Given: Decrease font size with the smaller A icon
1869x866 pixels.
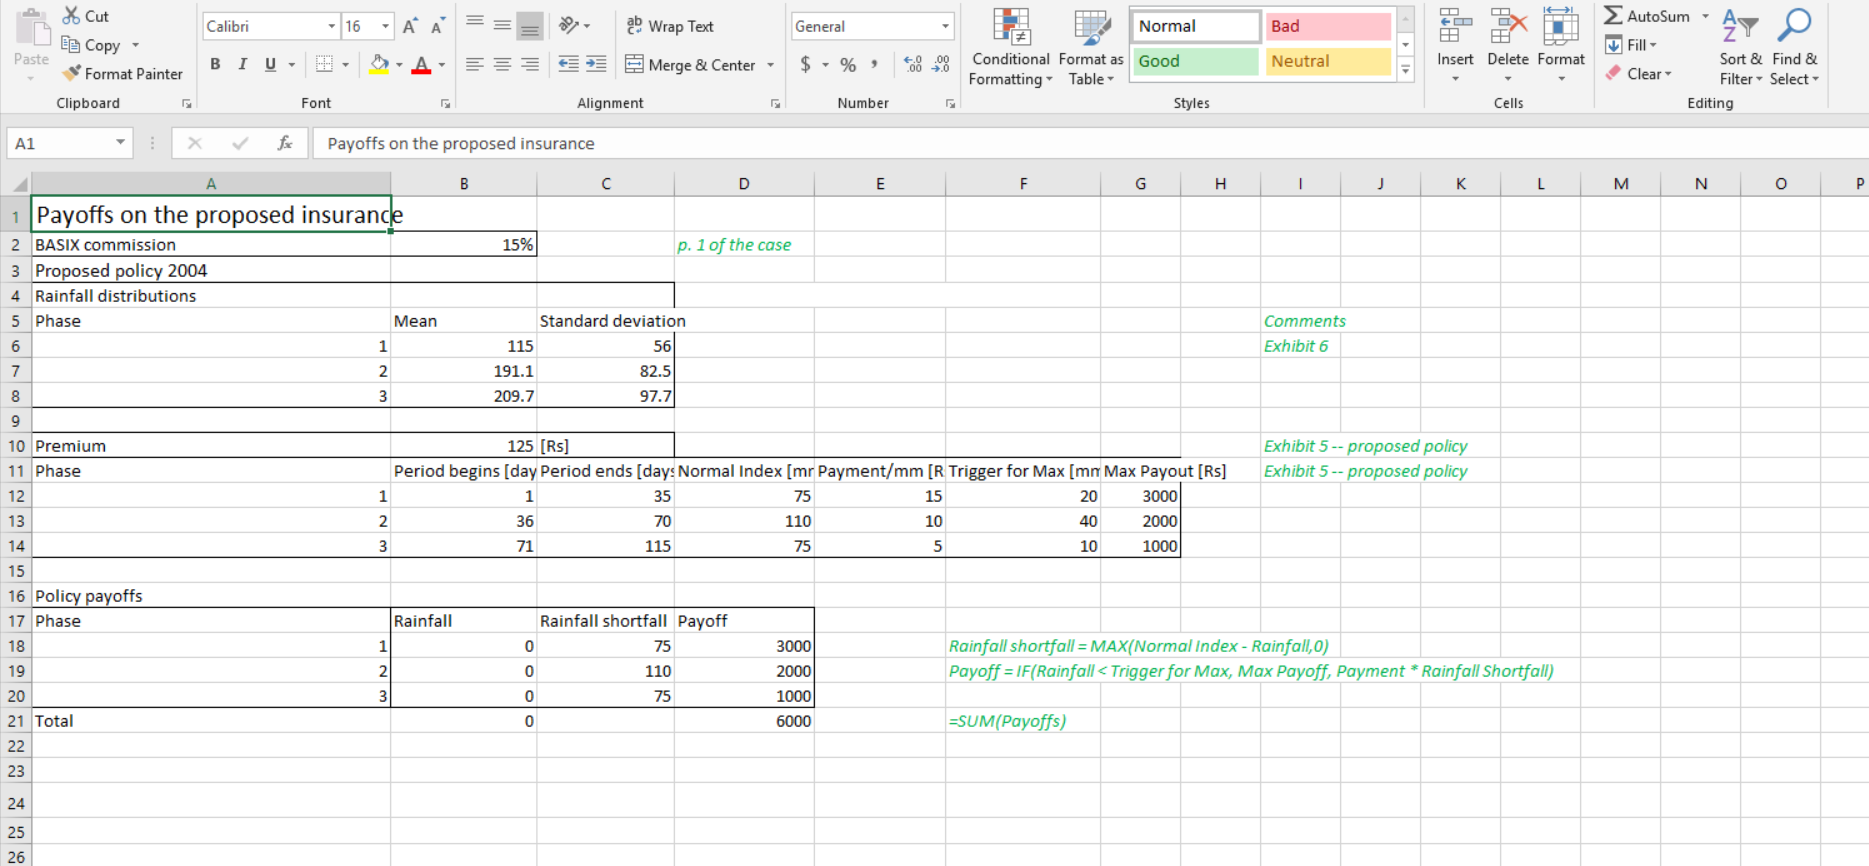Looking at the screenshot, I should pos(437,26).
